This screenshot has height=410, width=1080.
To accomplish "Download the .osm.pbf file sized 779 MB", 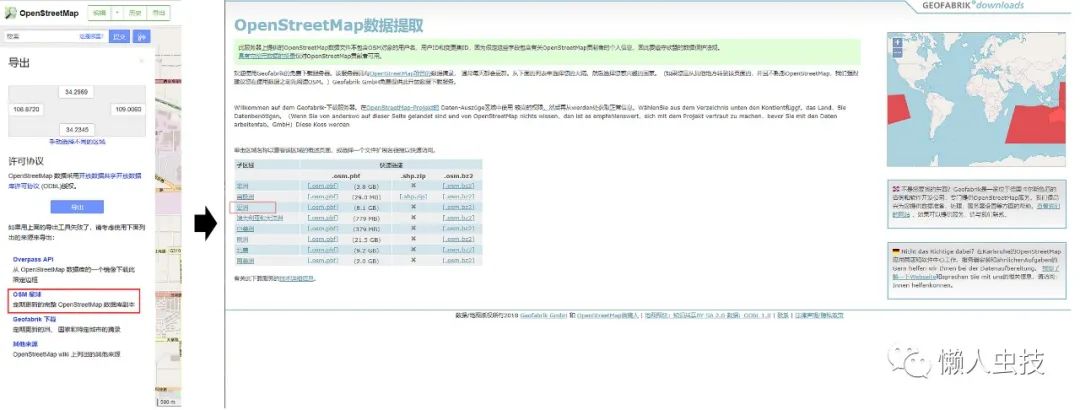I will 323,217.
